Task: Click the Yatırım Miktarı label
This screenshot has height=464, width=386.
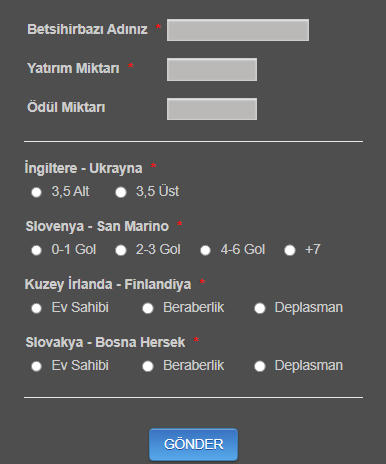Action: tap(73, 68)
